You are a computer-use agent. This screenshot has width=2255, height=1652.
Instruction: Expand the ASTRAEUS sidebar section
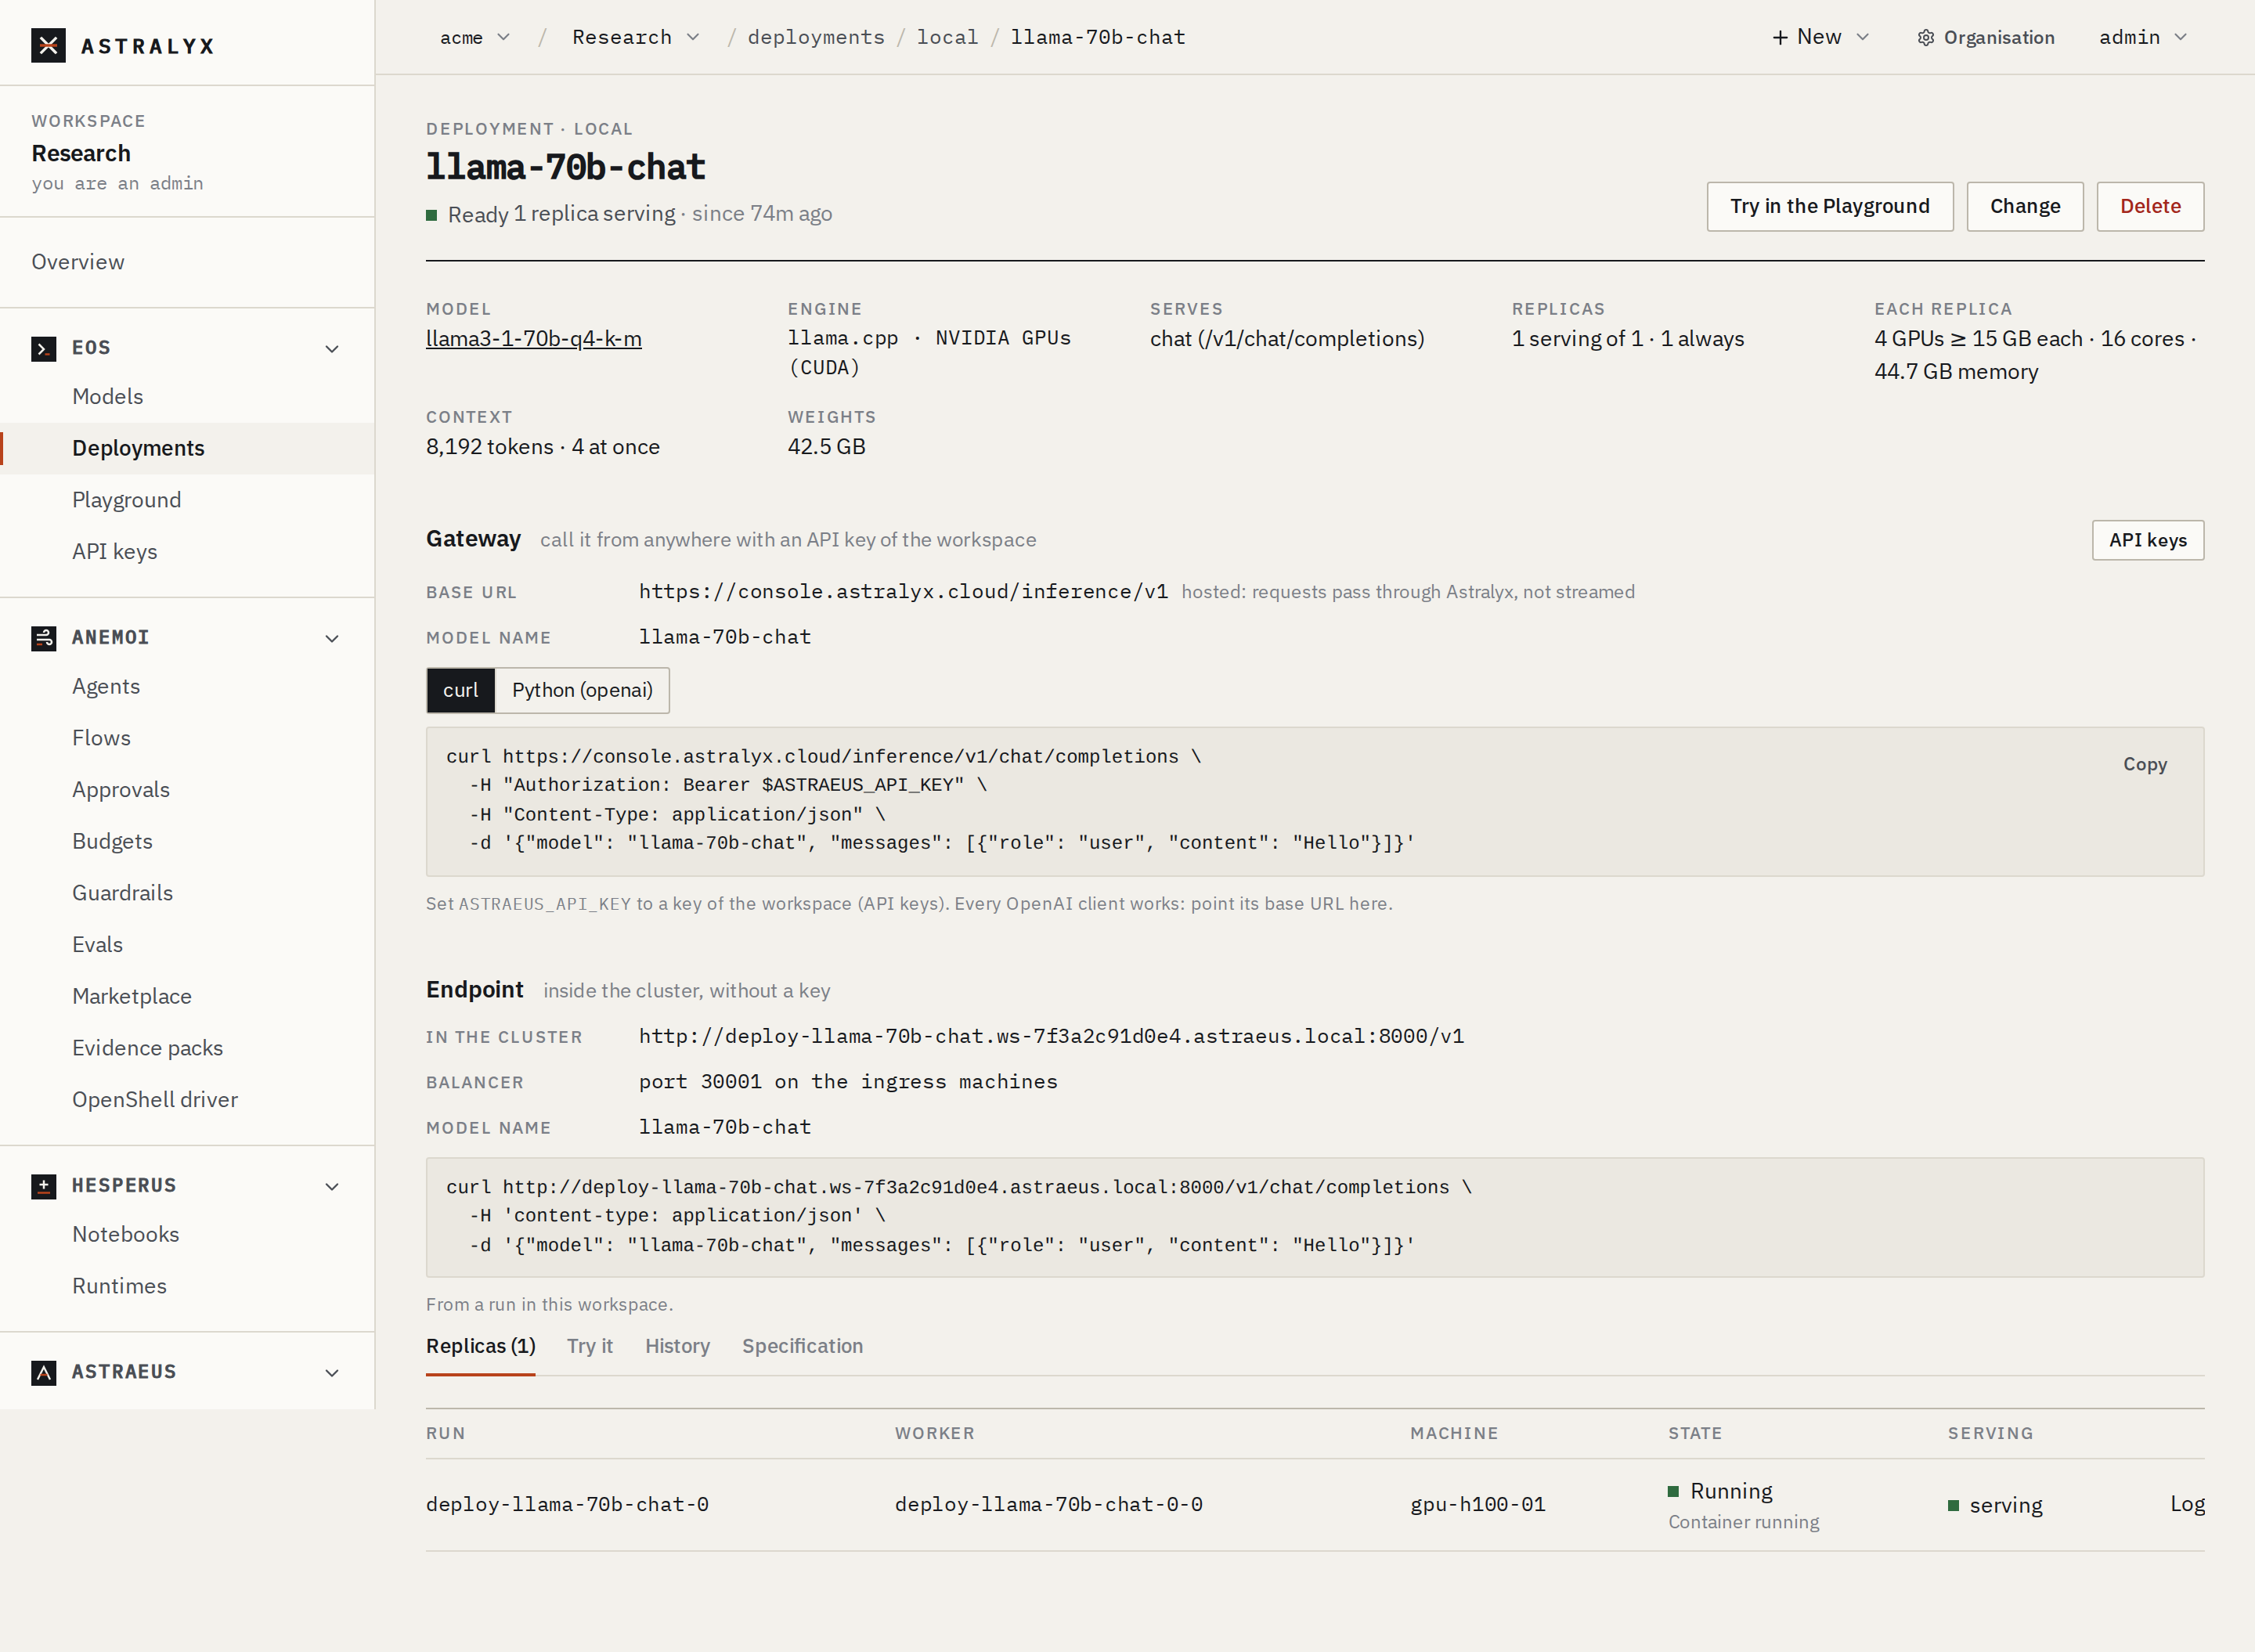[x=332, y=1373]
